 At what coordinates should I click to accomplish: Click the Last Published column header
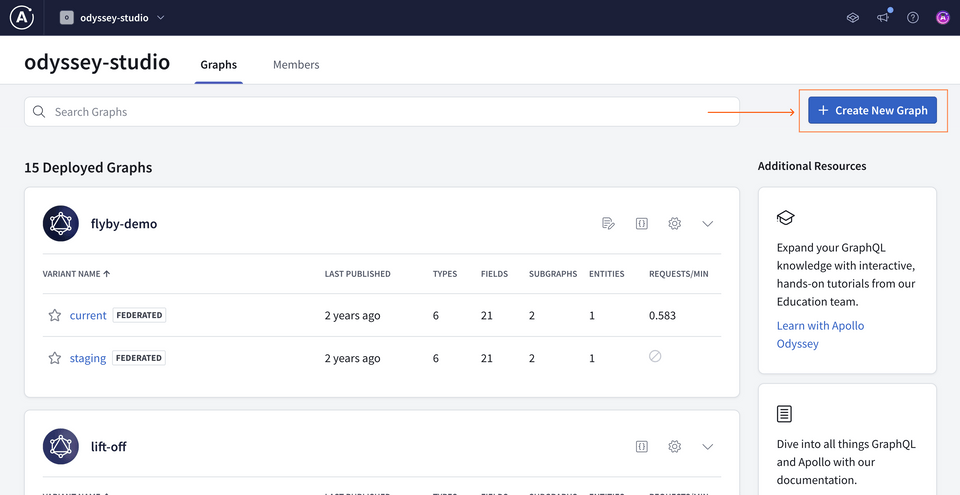coord(358,274)
